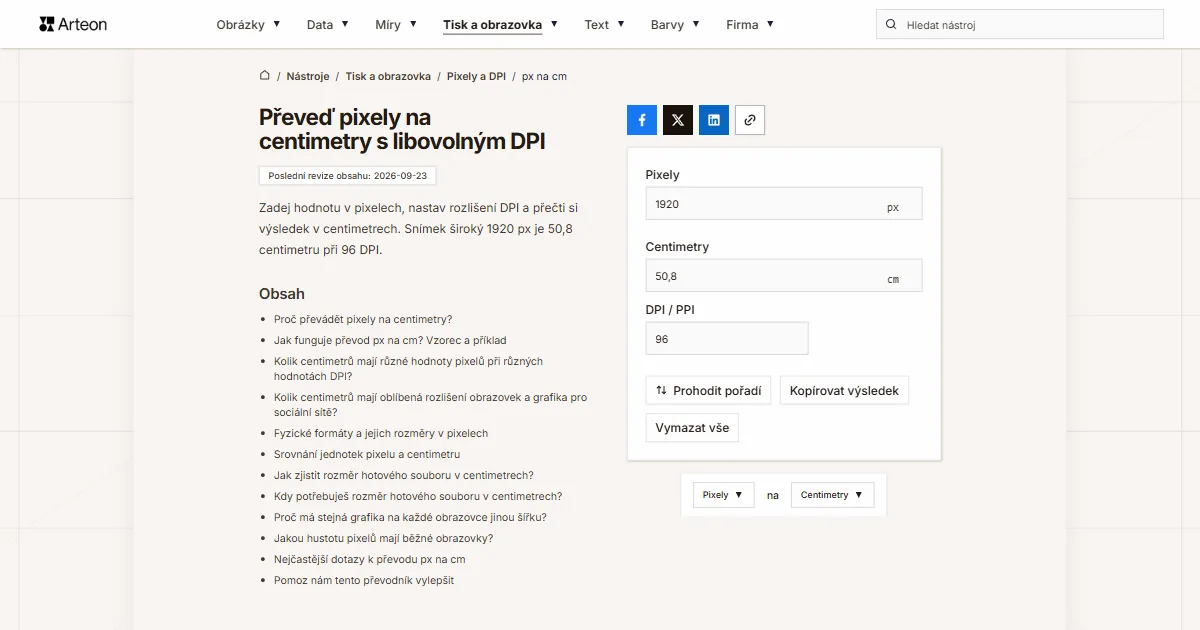Open 'oblíbená rozlišení obrazovek a grafika' link
This screenshot has width=1200, height=630.
pyautogui.click(x=430, y=404)
